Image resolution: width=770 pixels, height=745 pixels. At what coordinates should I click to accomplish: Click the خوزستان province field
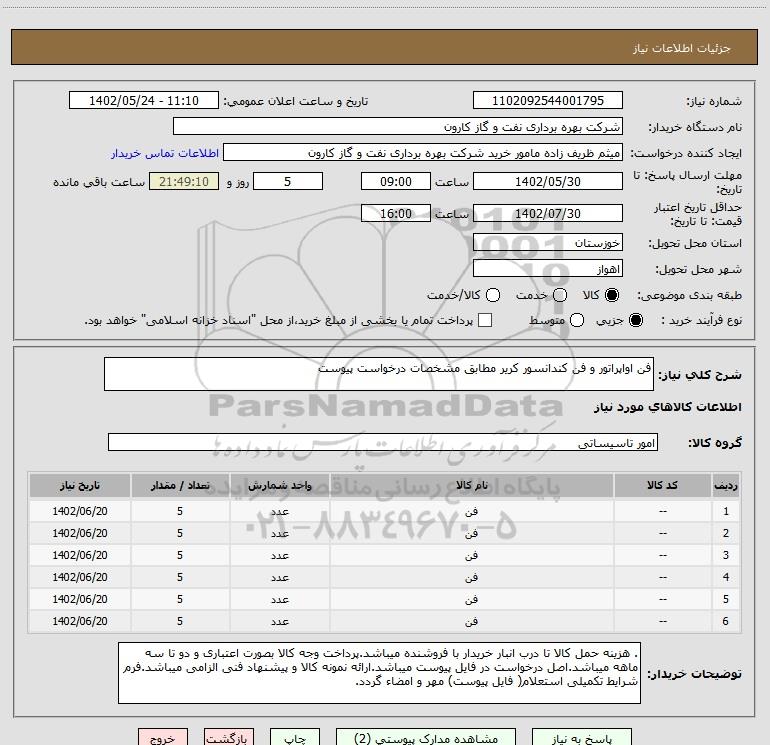click(548, 242)
